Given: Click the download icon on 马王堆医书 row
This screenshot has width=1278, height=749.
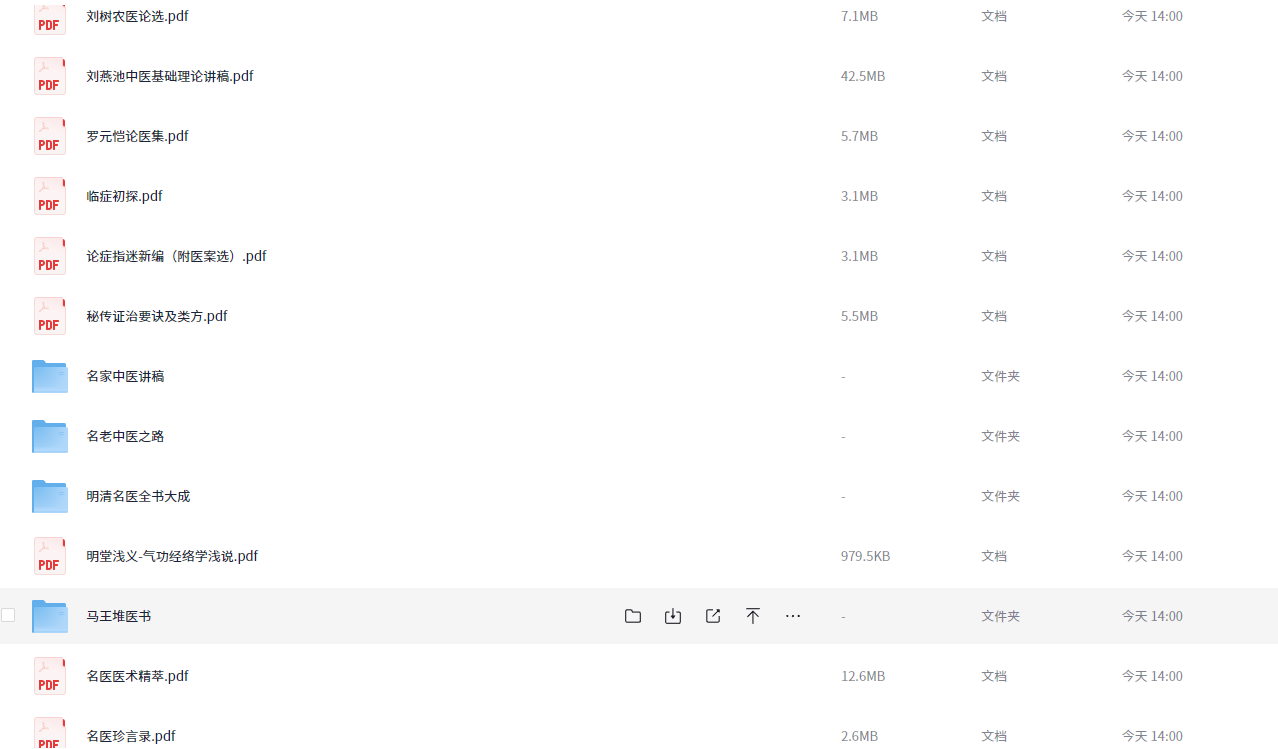Looking at the screenshot, I should pyautogui.click(x=673, y=616).
